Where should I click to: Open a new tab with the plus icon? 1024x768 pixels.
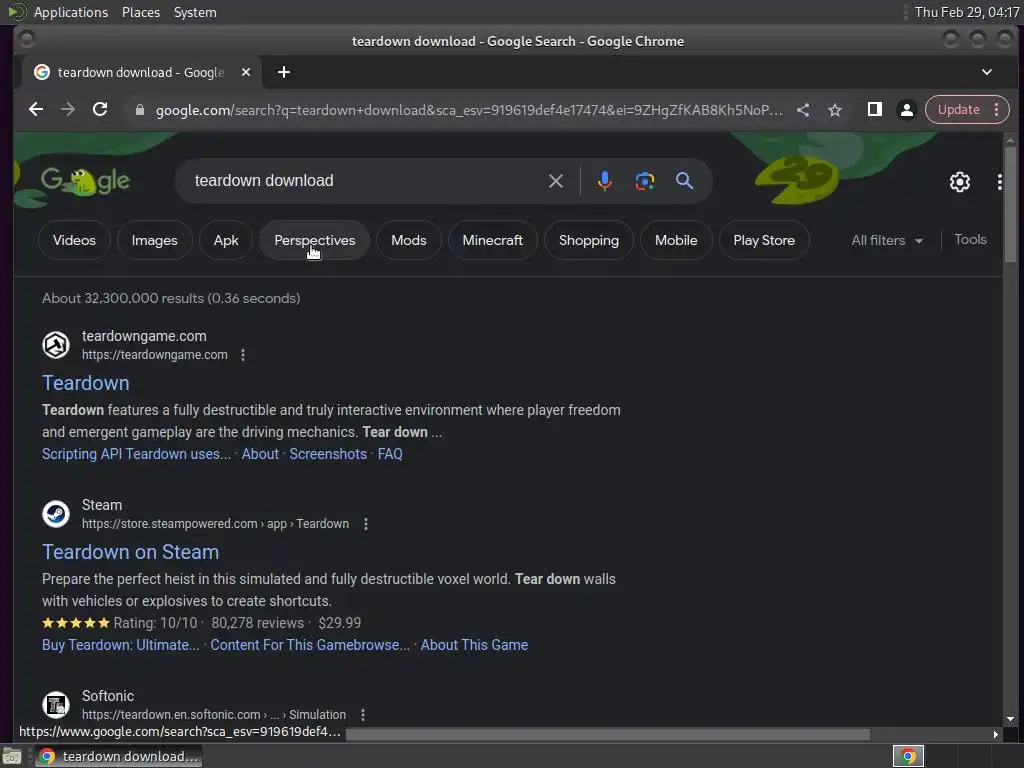click(x=283, y=72)
